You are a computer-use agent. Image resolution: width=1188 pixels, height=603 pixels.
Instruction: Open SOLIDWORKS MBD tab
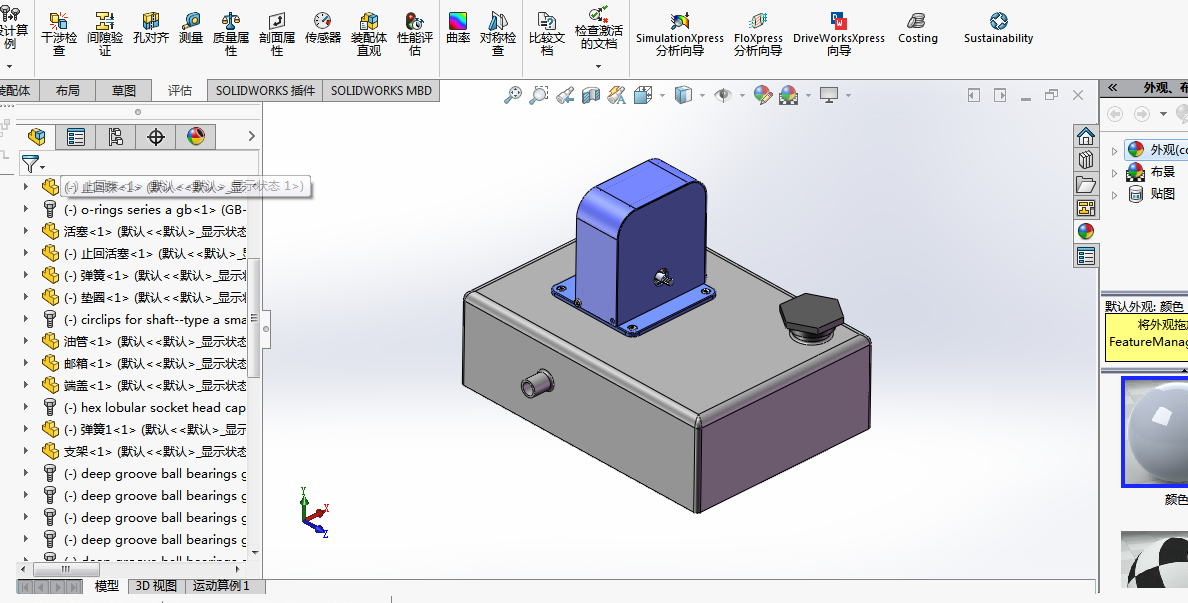click(381, 90)
